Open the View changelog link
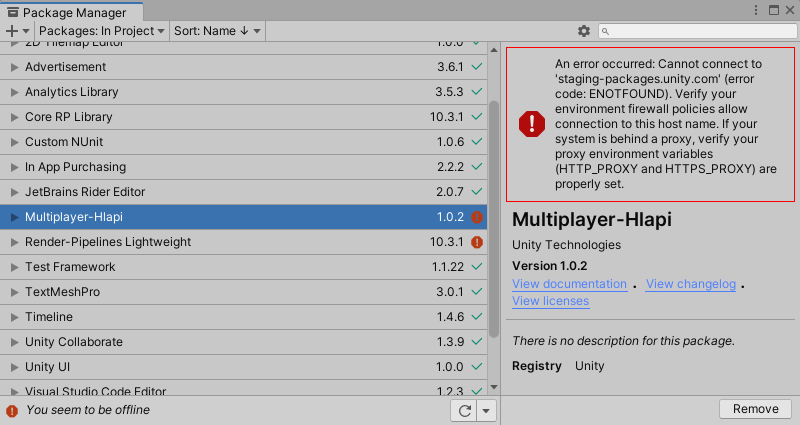 point(691,284)
